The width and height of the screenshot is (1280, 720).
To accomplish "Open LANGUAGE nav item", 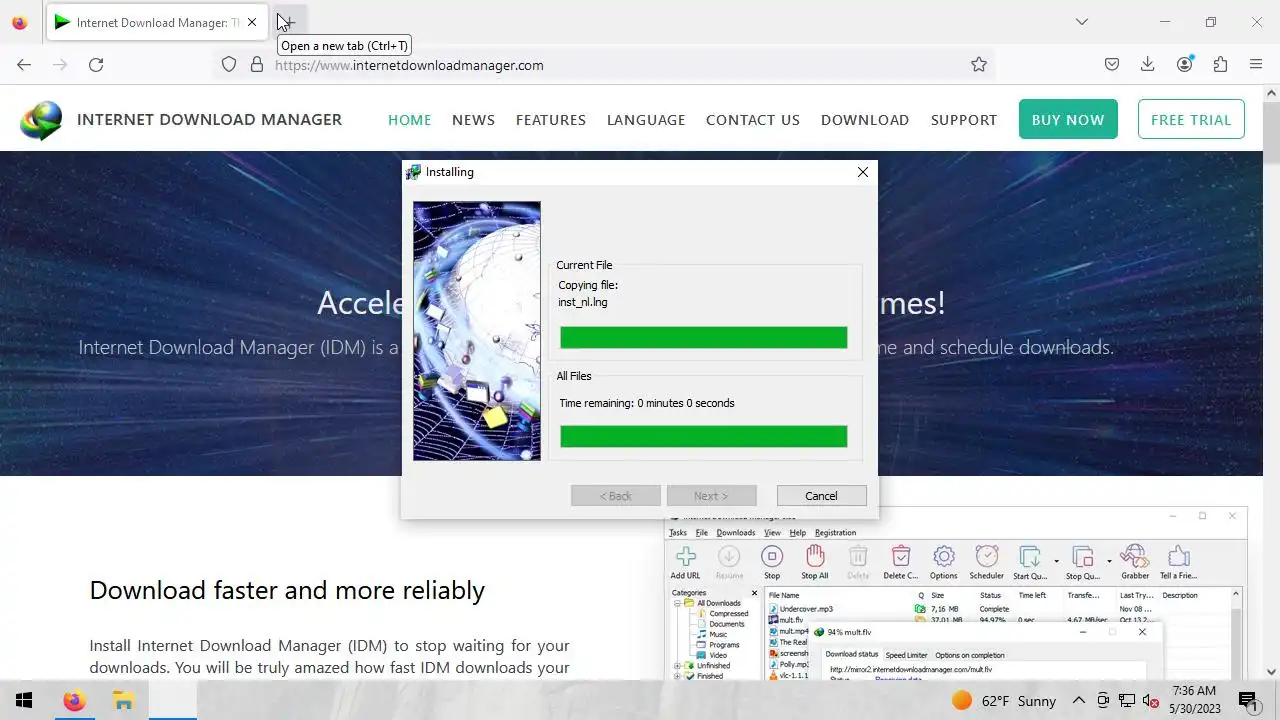I will (x=646, y=120).
